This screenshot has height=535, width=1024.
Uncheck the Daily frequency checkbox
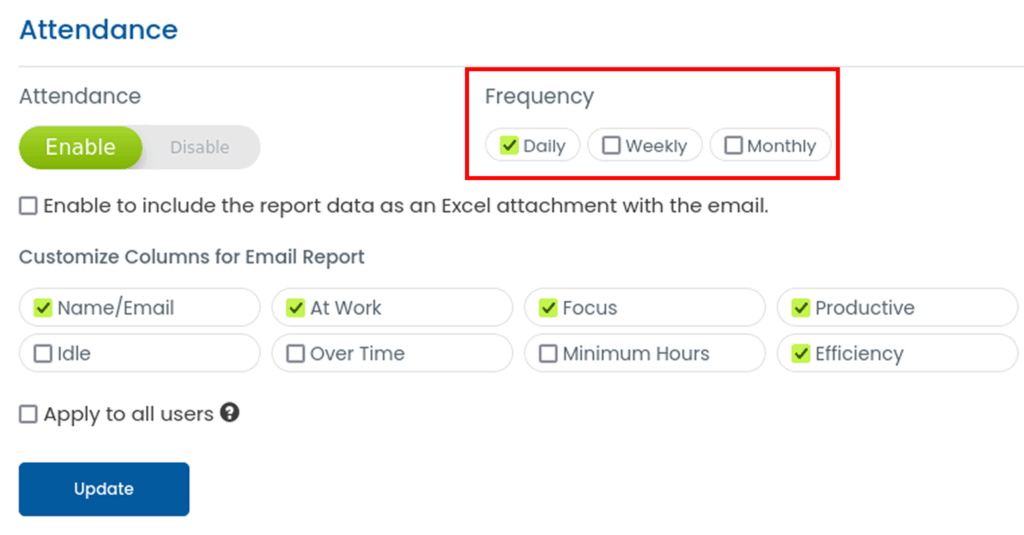(510, 146)
